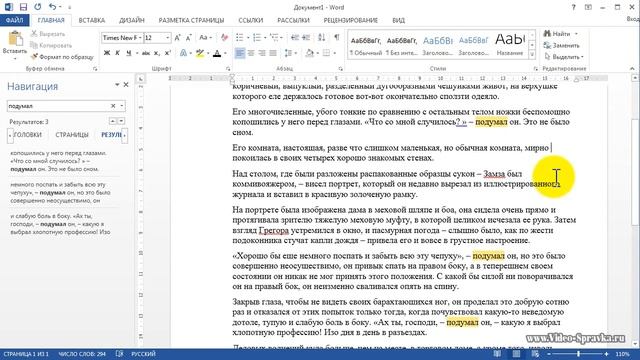Decrease paragraph indent

coord(295,38)
